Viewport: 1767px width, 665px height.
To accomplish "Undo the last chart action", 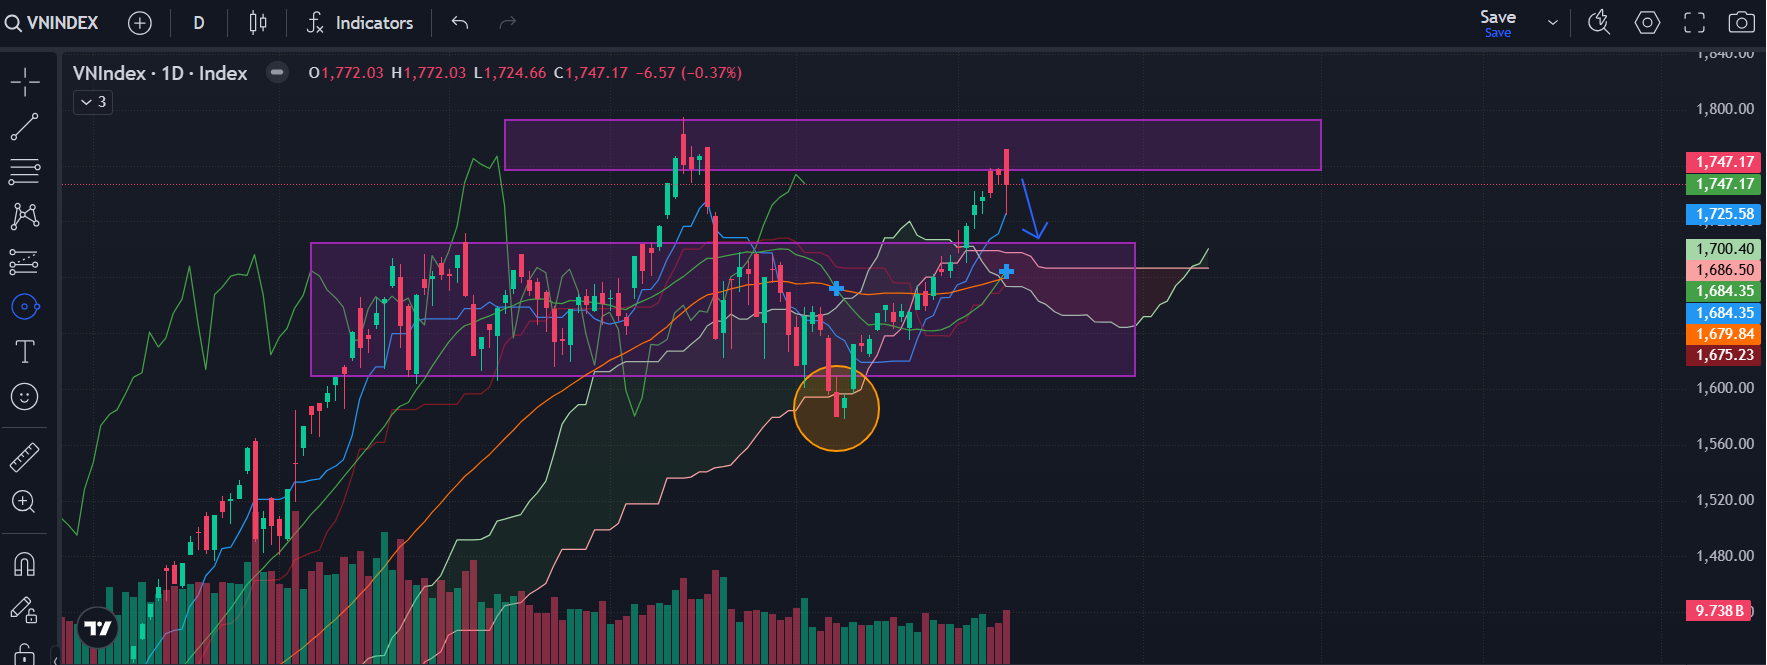I will (x=460, y=22).
